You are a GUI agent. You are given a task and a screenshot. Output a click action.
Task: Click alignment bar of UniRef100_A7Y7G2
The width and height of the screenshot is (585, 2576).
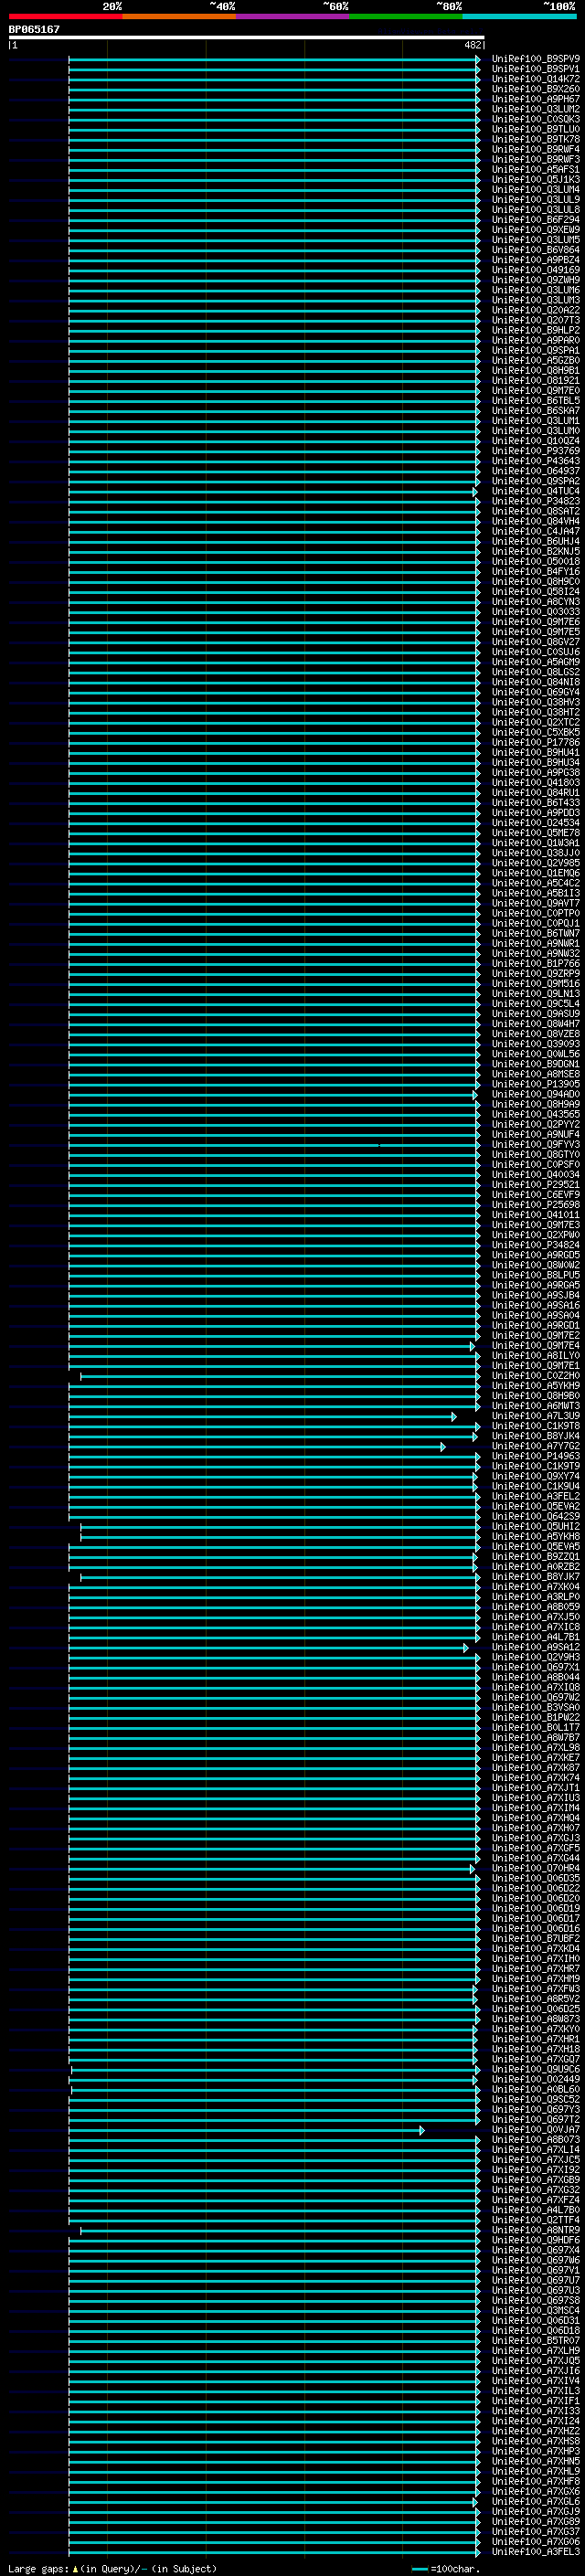[x=257, y=1447]
